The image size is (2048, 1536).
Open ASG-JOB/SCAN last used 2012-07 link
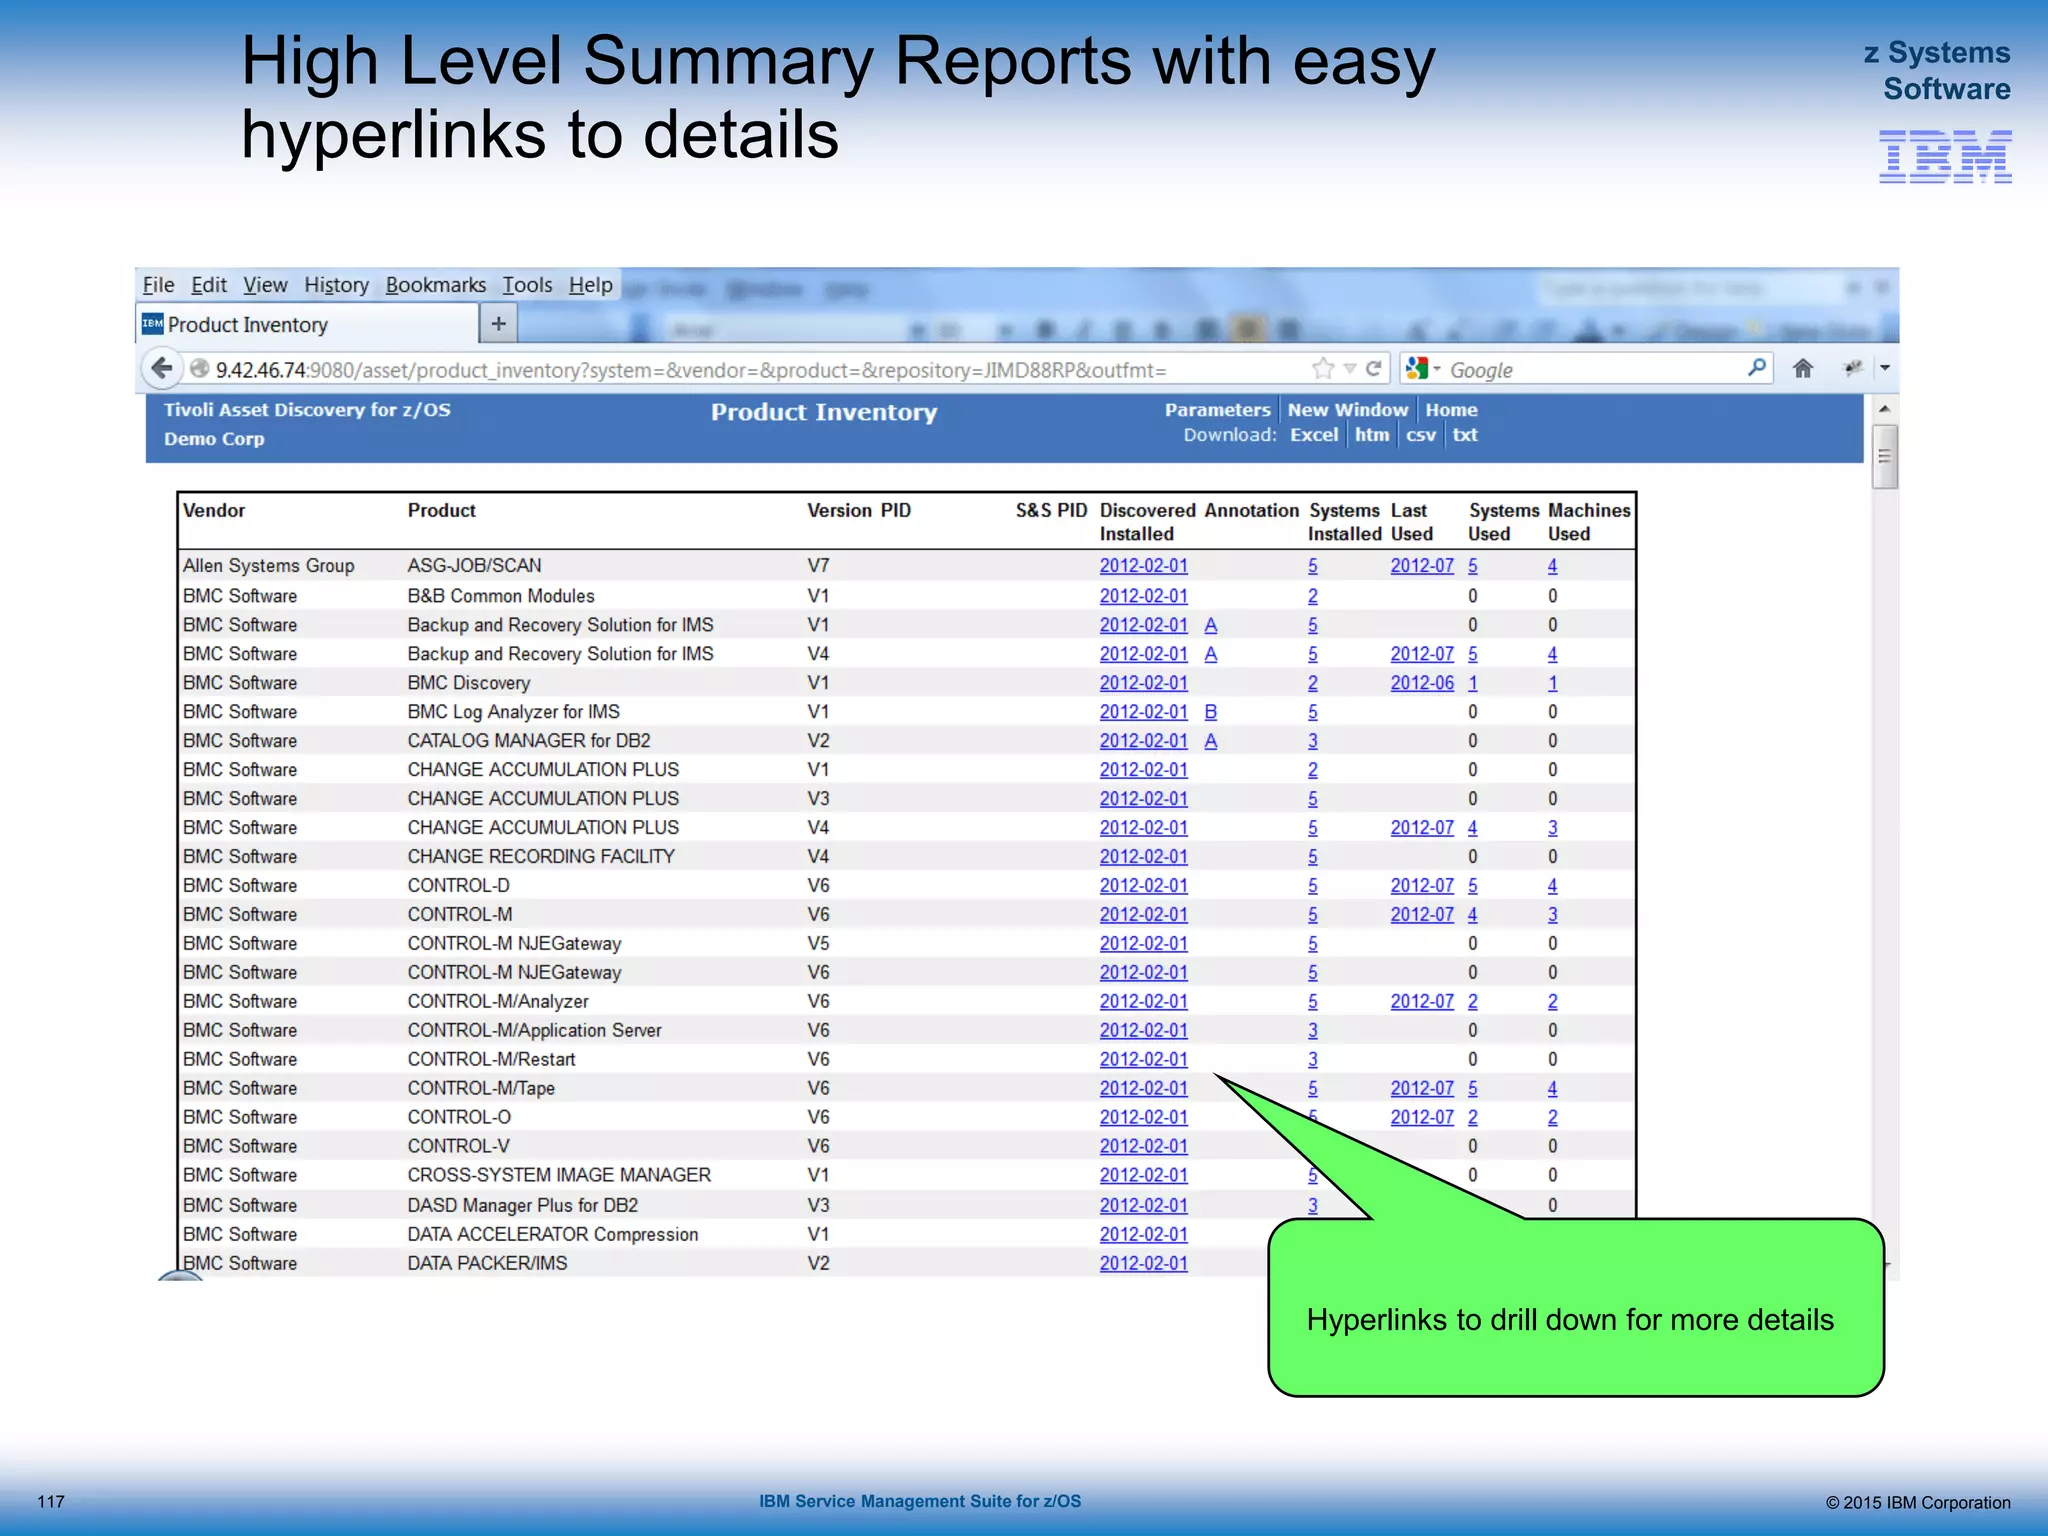click(x=1421, y=565)
